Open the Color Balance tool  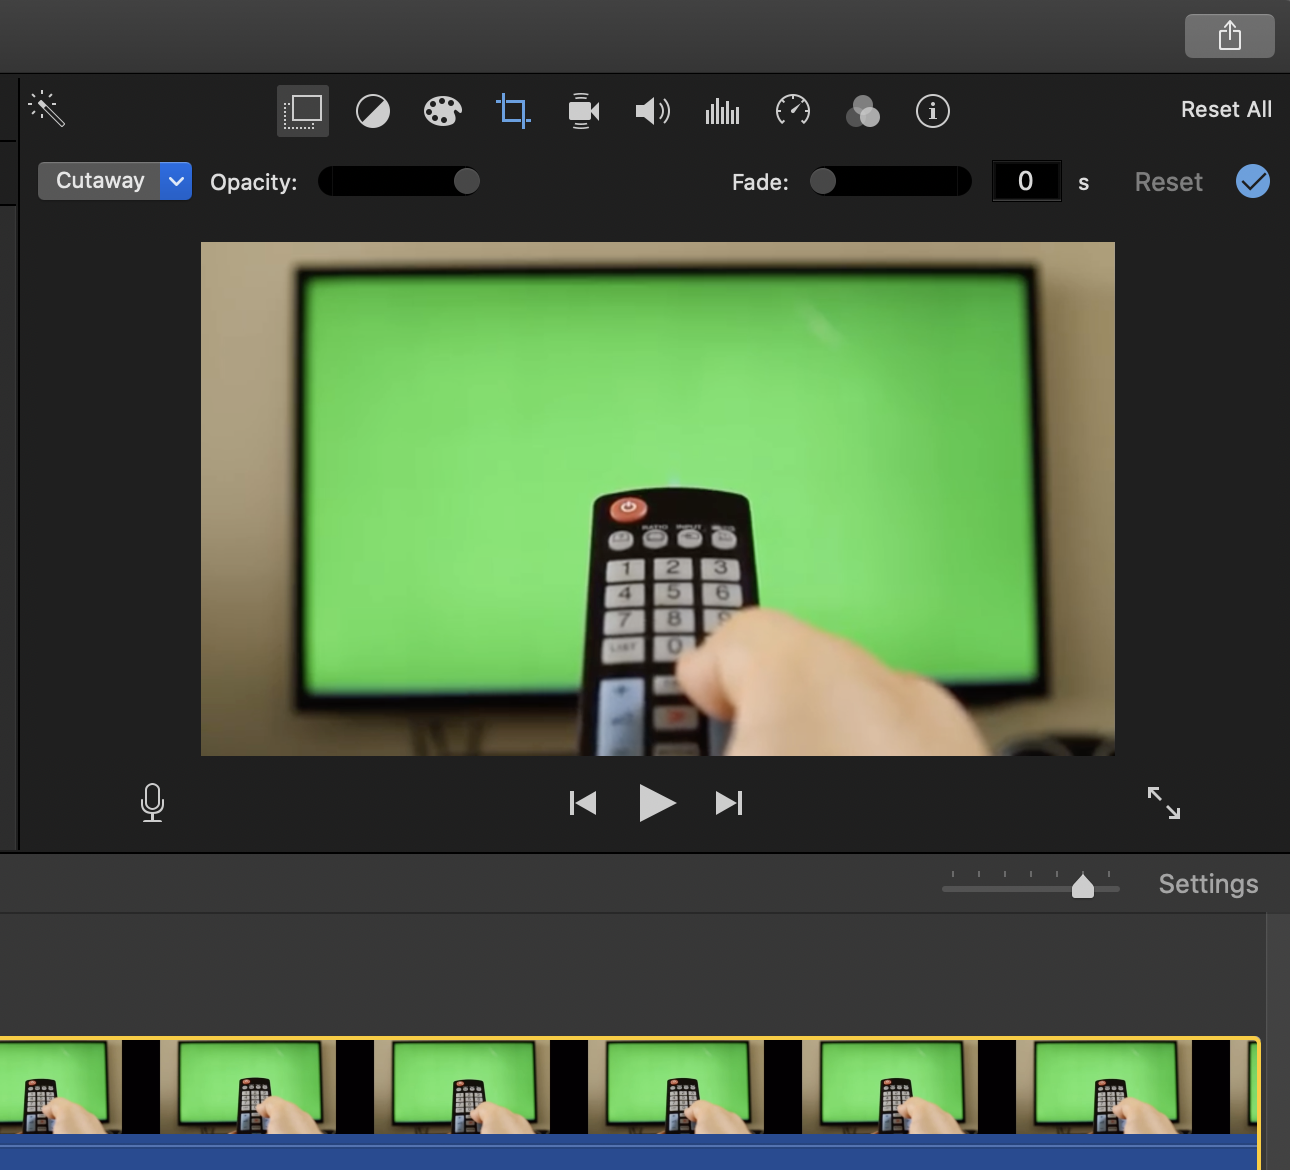click(x=372, y=111)
